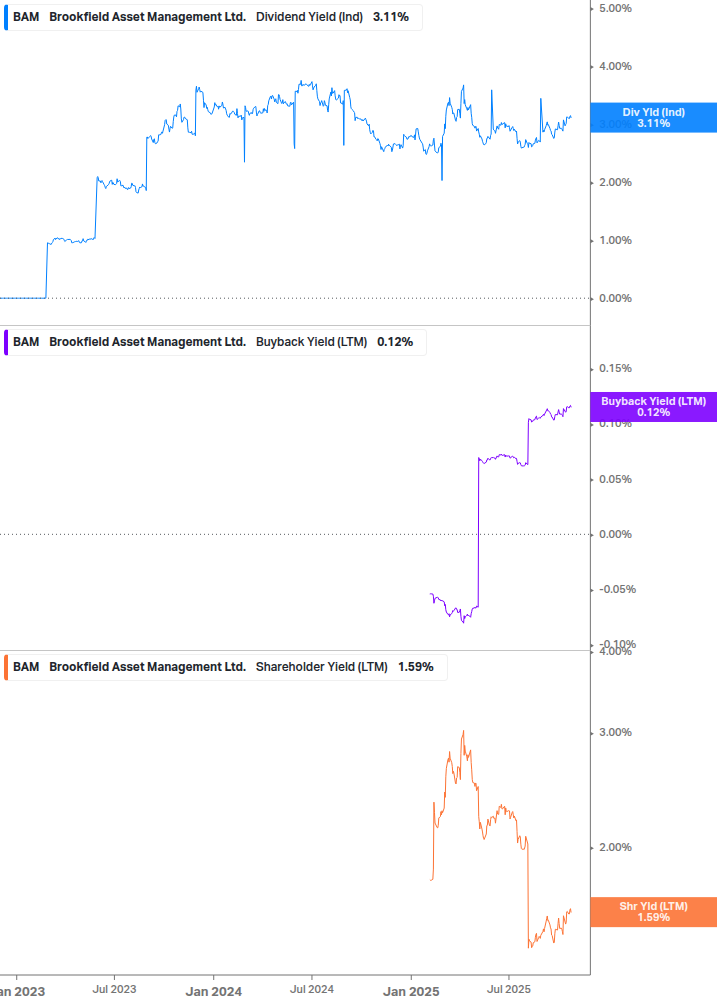717x1005 pixels.
Task: Click the orange Shr Yld (LTM) axis tag
Action: (653, 911)
